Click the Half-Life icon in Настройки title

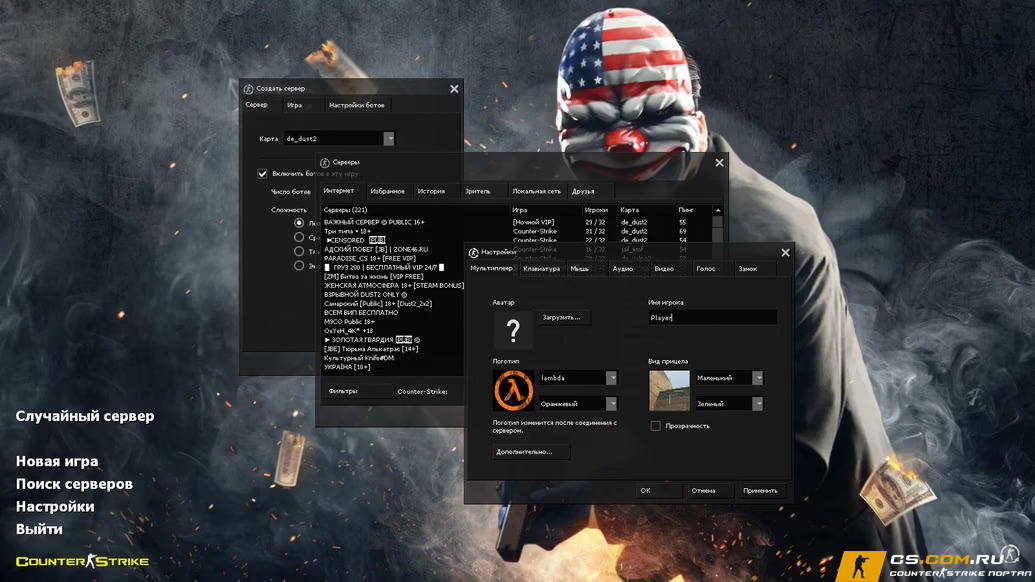click(x=473, y=252)
